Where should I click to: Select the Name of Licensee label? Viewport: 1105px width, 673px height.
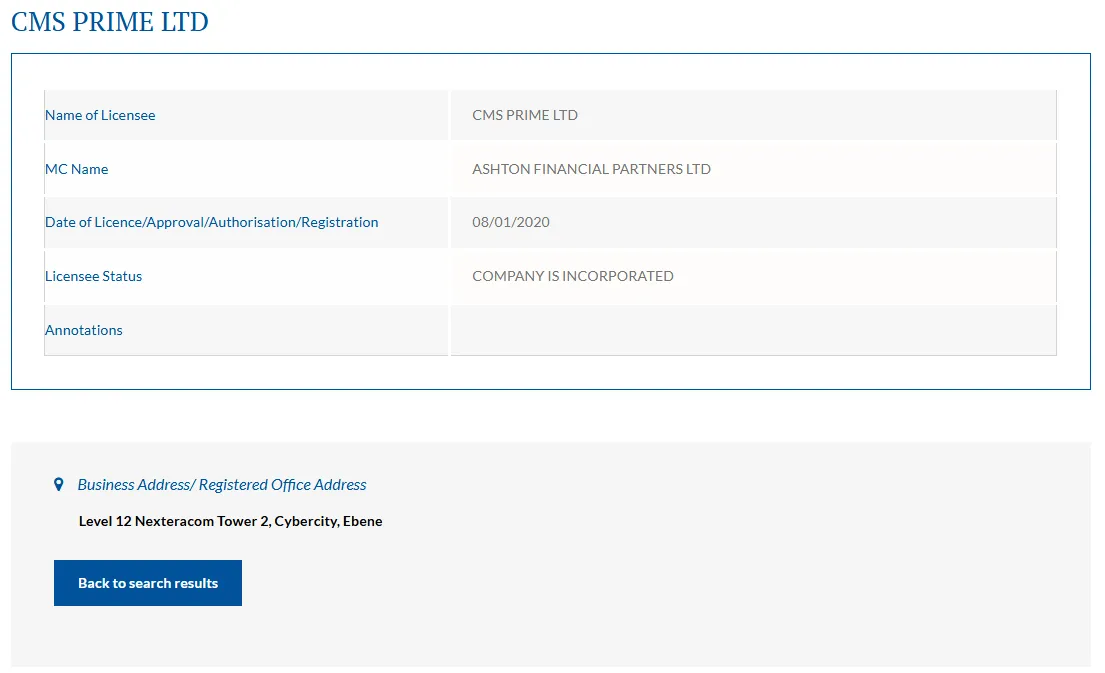click(x=100, y=115)
